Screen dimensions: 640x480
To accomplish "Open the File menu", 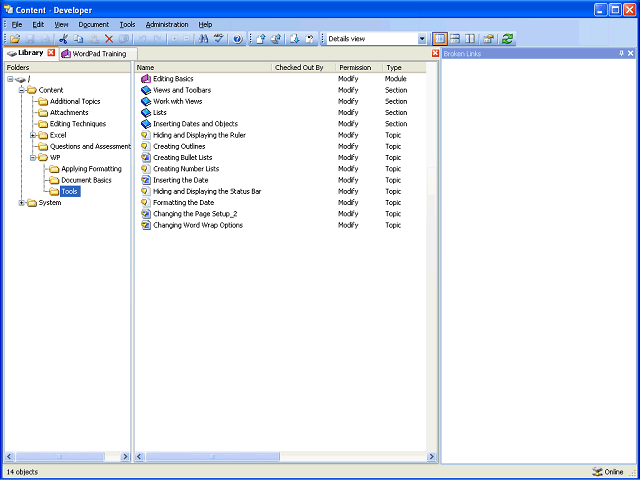I will [x=17, y=24].
